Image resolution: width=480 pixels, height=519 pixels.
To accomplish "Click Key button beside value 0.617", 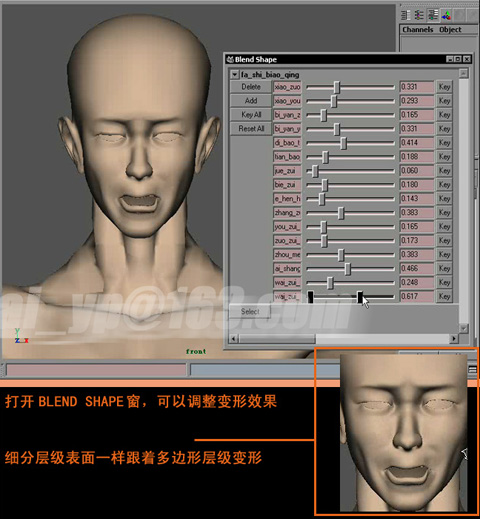I will click(444, 296).
